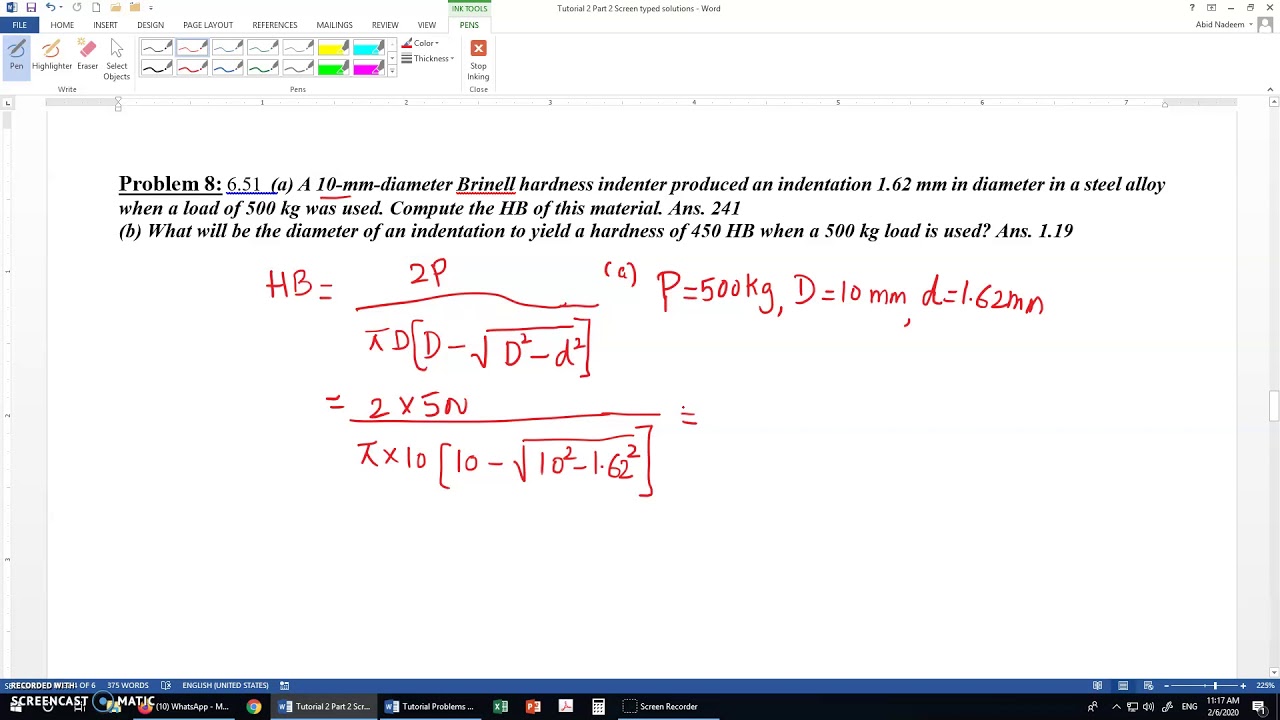Switch to Print Layout view
Image resolution: width=1280 pixels, height=720 pixels.
(x=1122, y=685)
